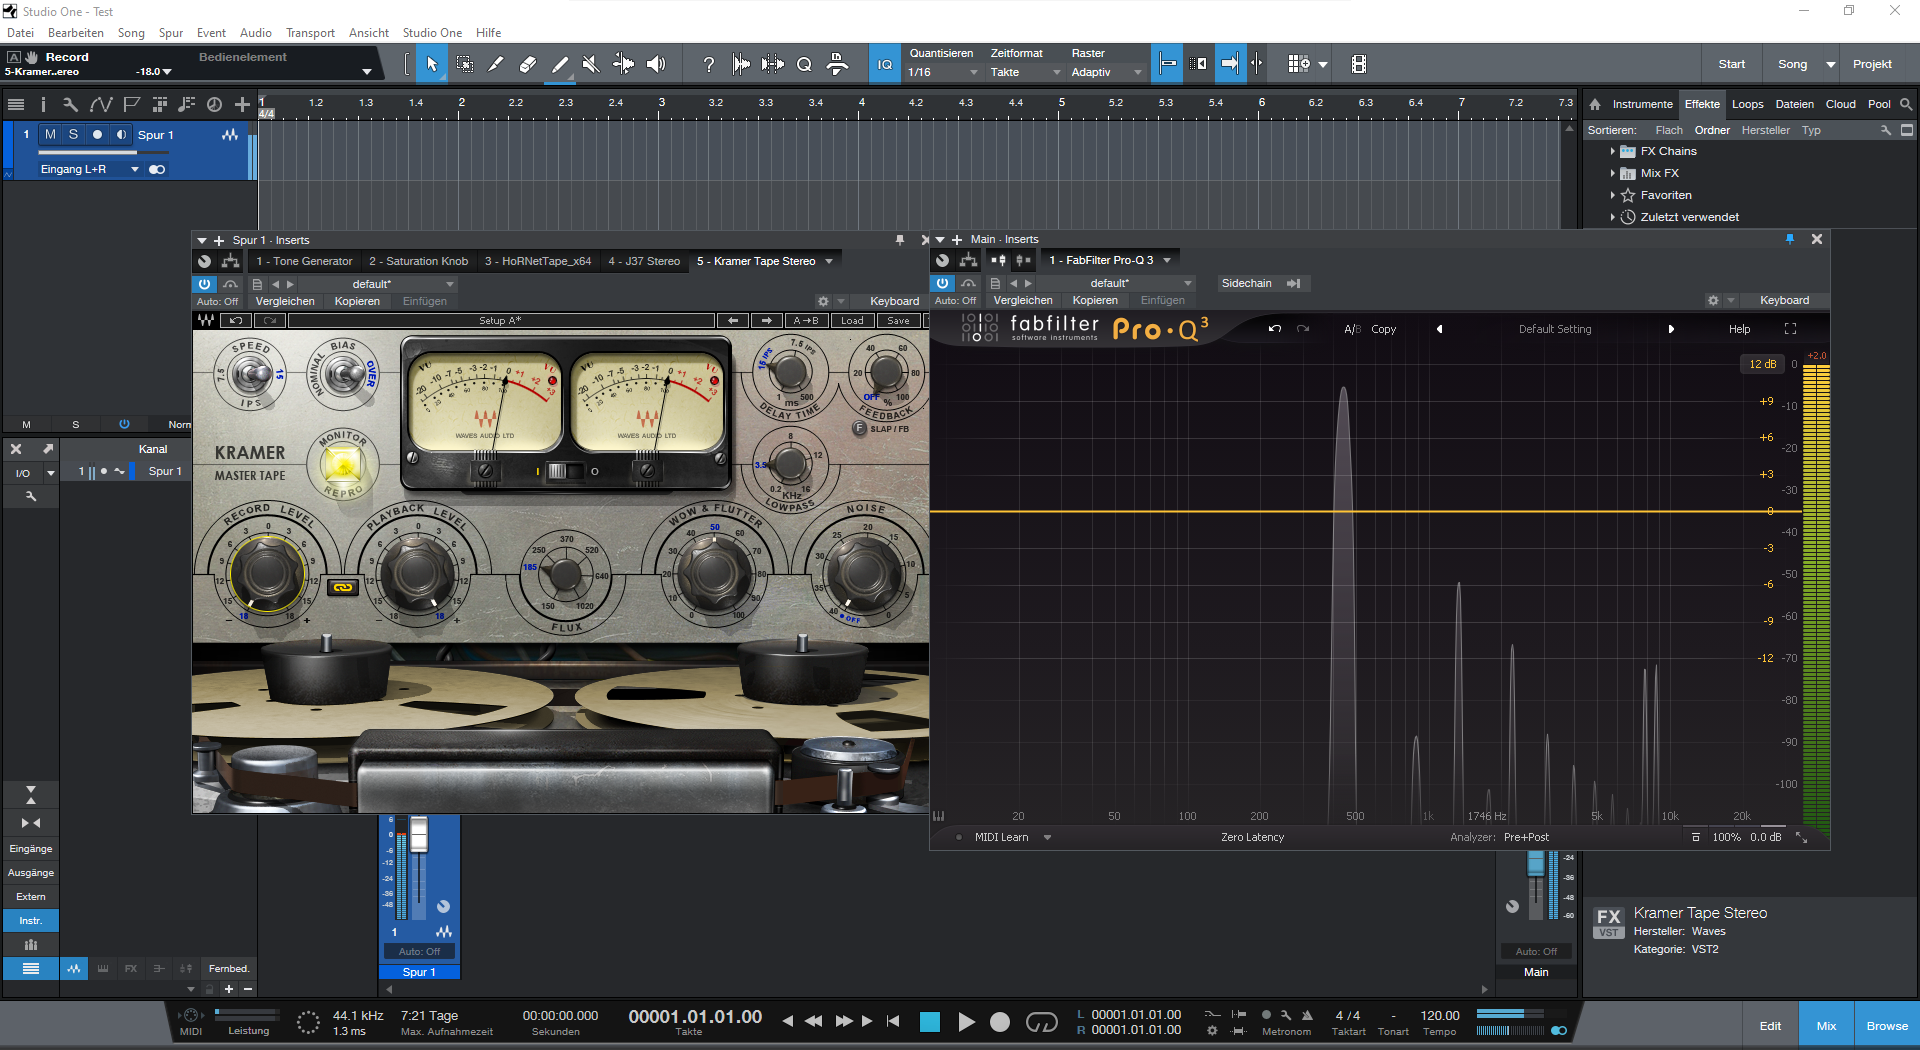Switch to the Loops browser tab
This screenshot has width=1920, height=1050.
tap(1747, 104)
